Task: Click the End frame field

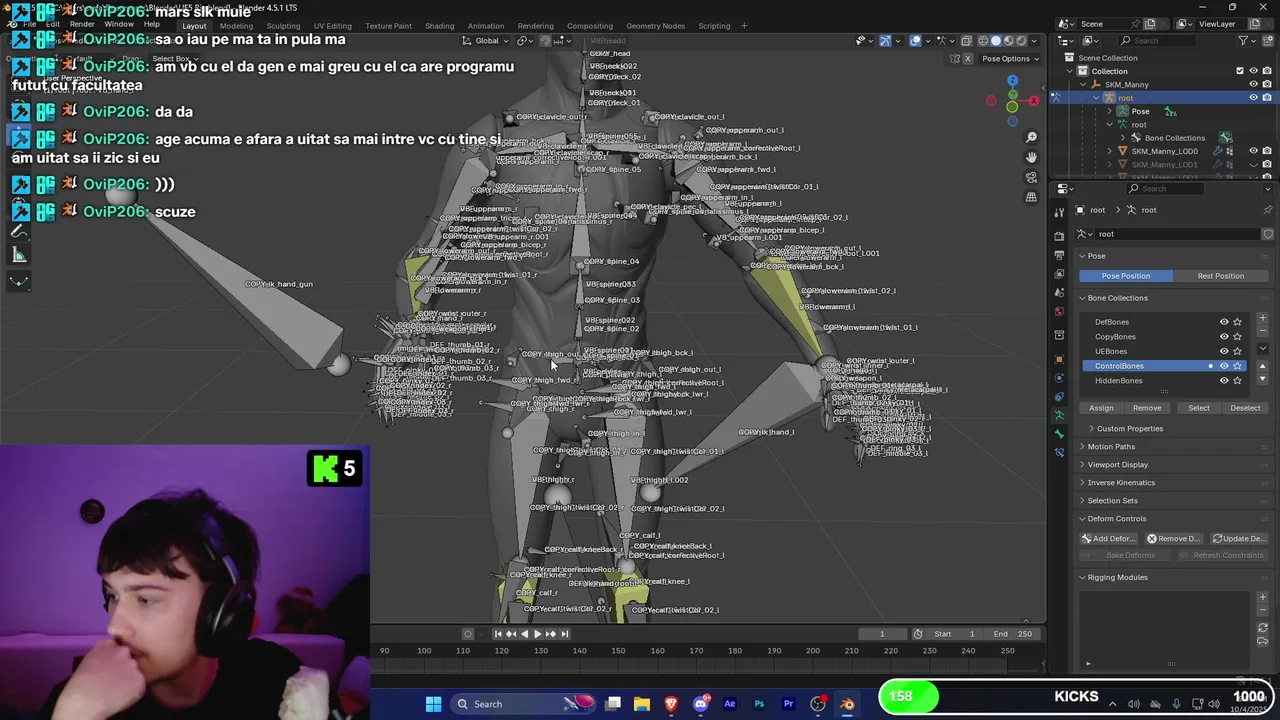Action: click(x=1013, y=634)
